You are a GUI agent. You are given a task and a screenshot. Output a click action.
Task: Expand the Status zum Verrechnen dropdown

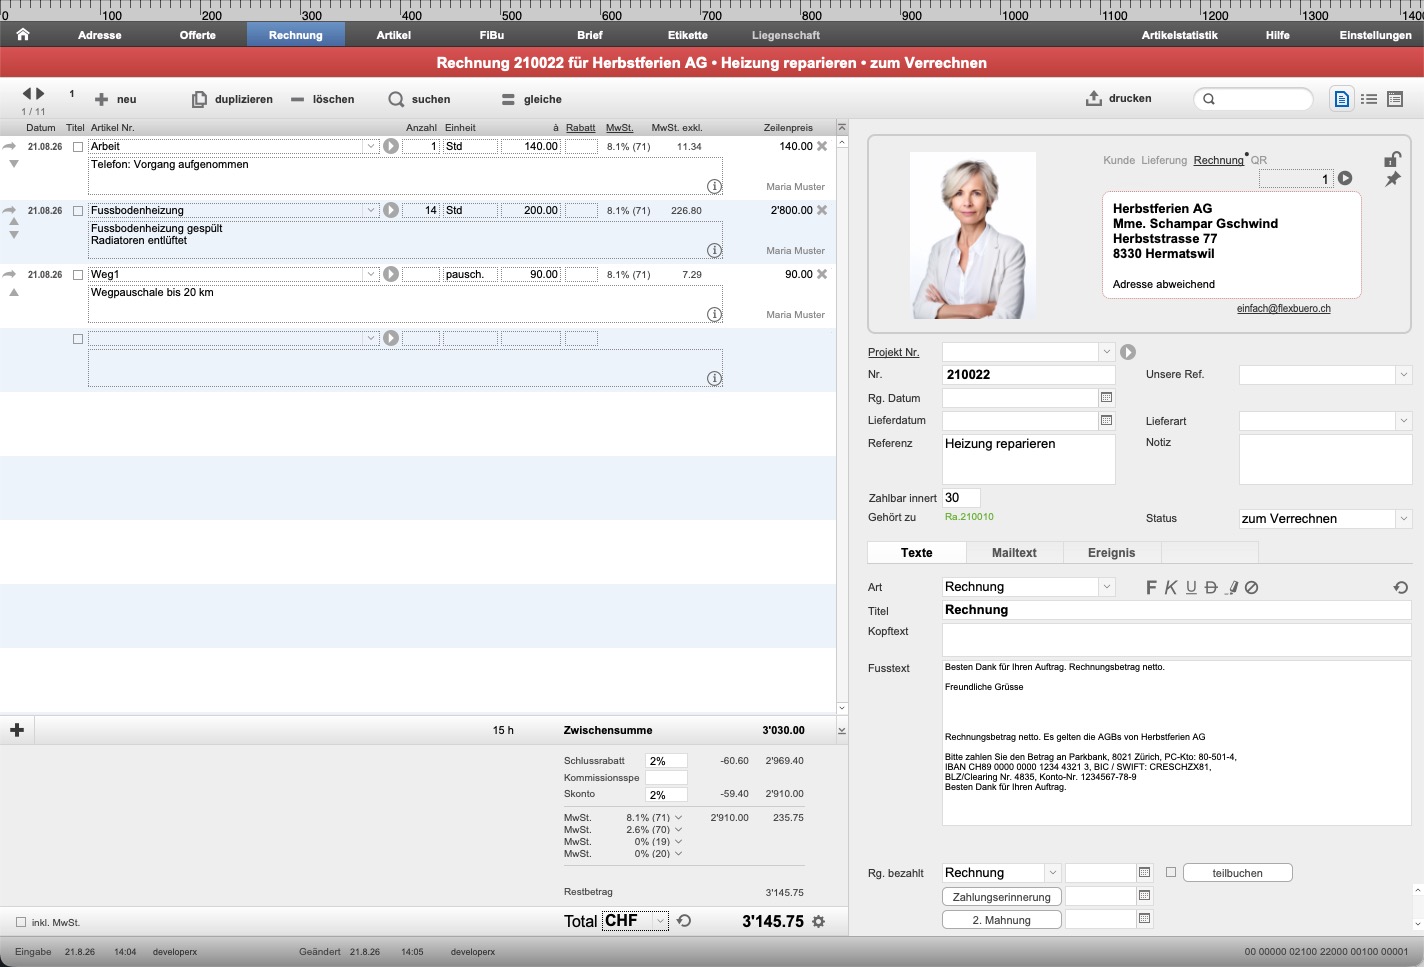[1404, 519]
